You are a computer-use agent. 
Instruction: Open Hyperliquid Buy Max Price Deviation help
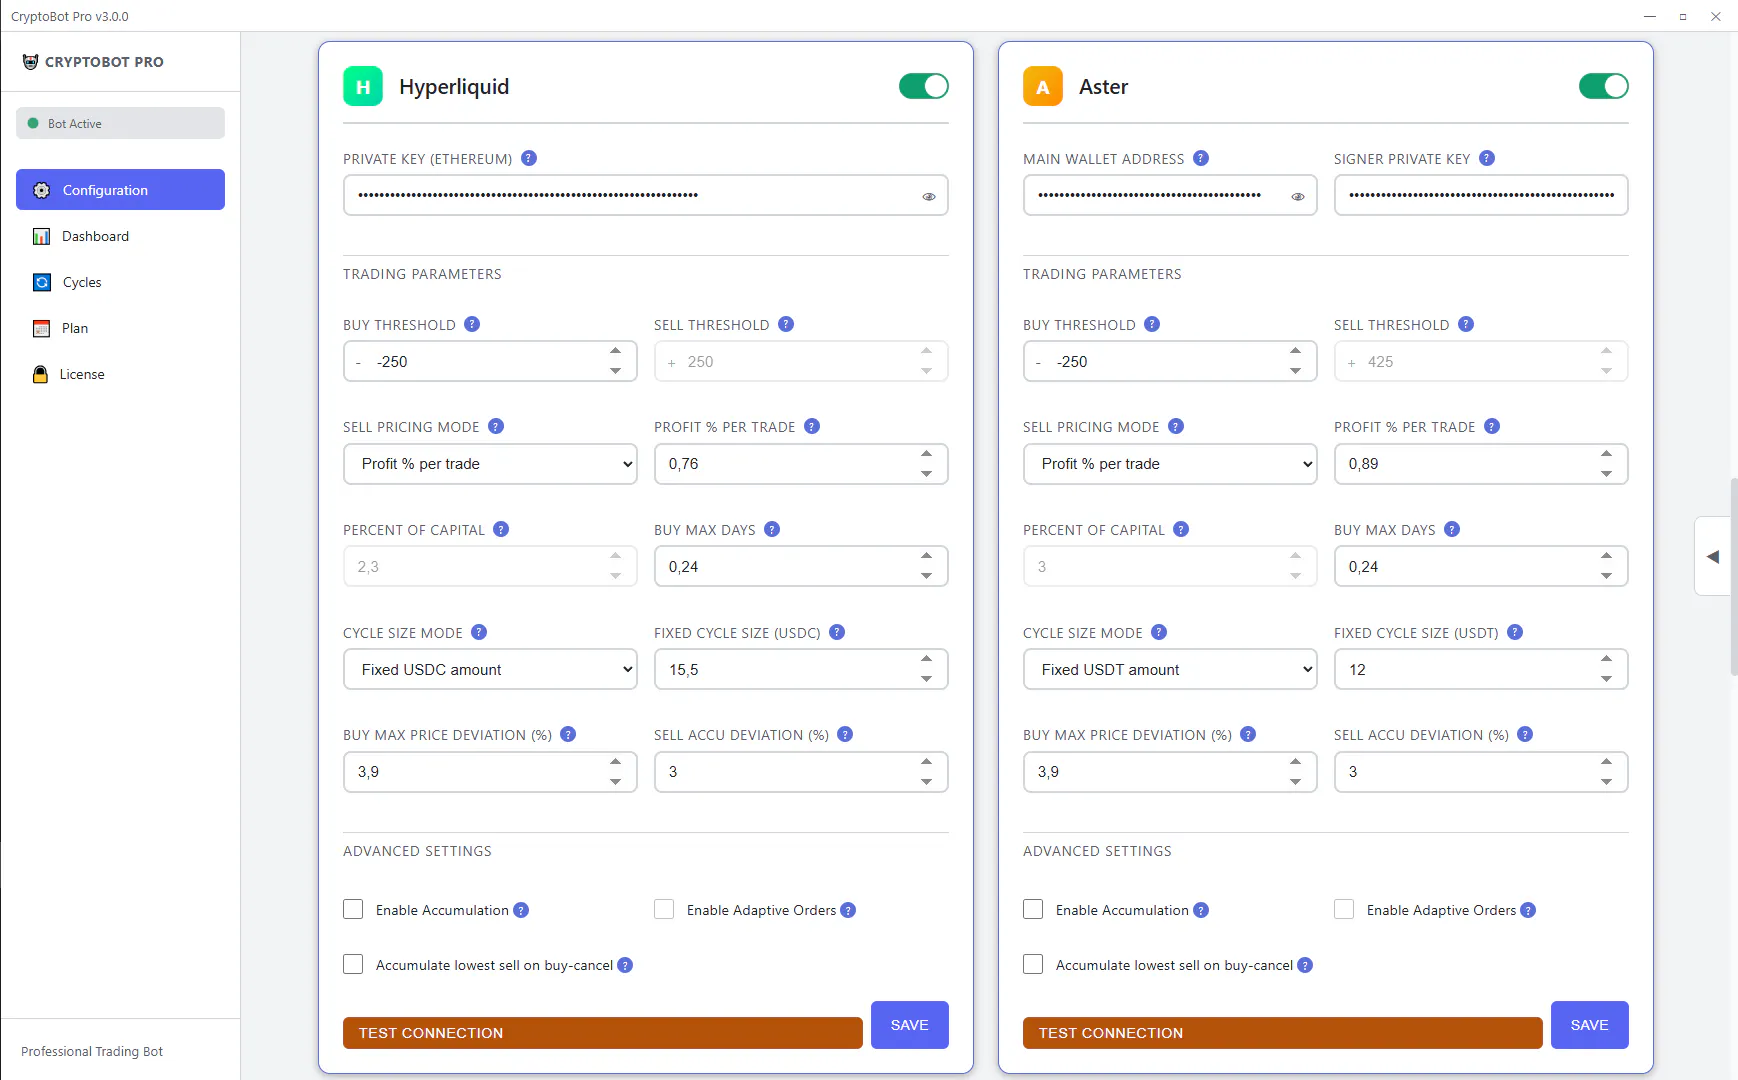pyautogui.click(x=568, y=734)
